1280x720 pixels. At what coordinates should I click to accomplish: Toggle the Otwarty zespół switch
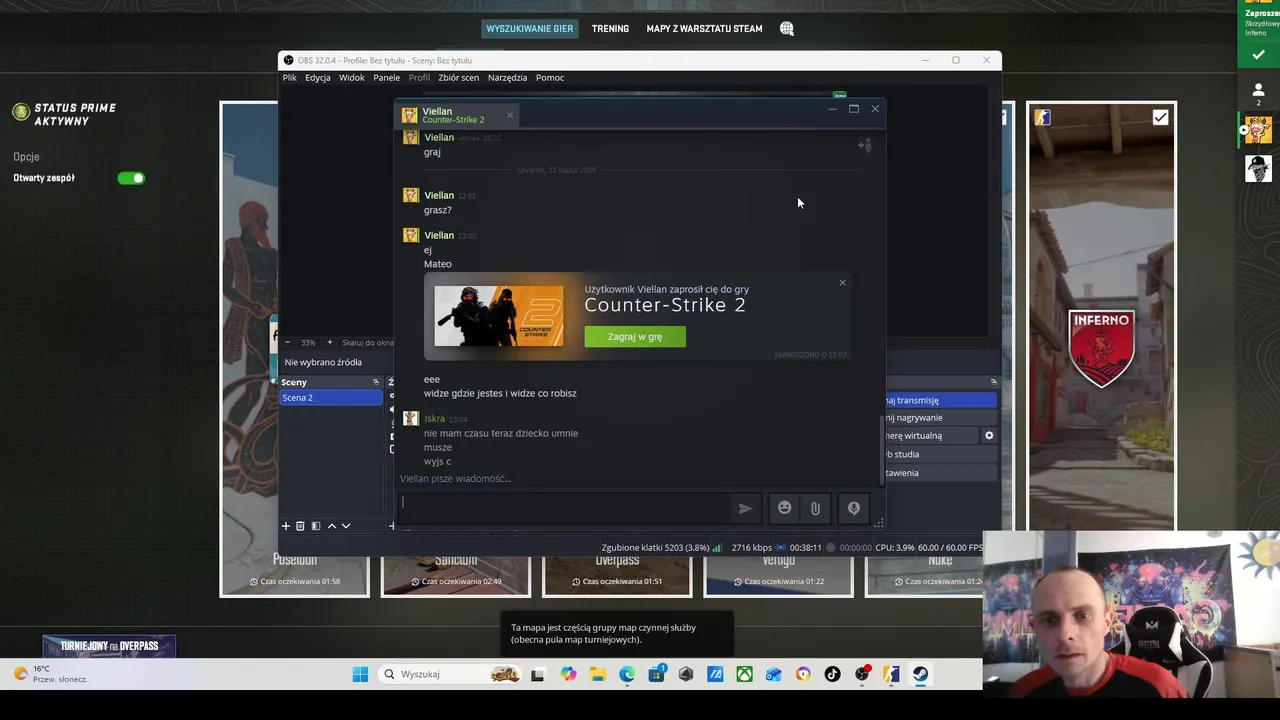click(131, 178)
